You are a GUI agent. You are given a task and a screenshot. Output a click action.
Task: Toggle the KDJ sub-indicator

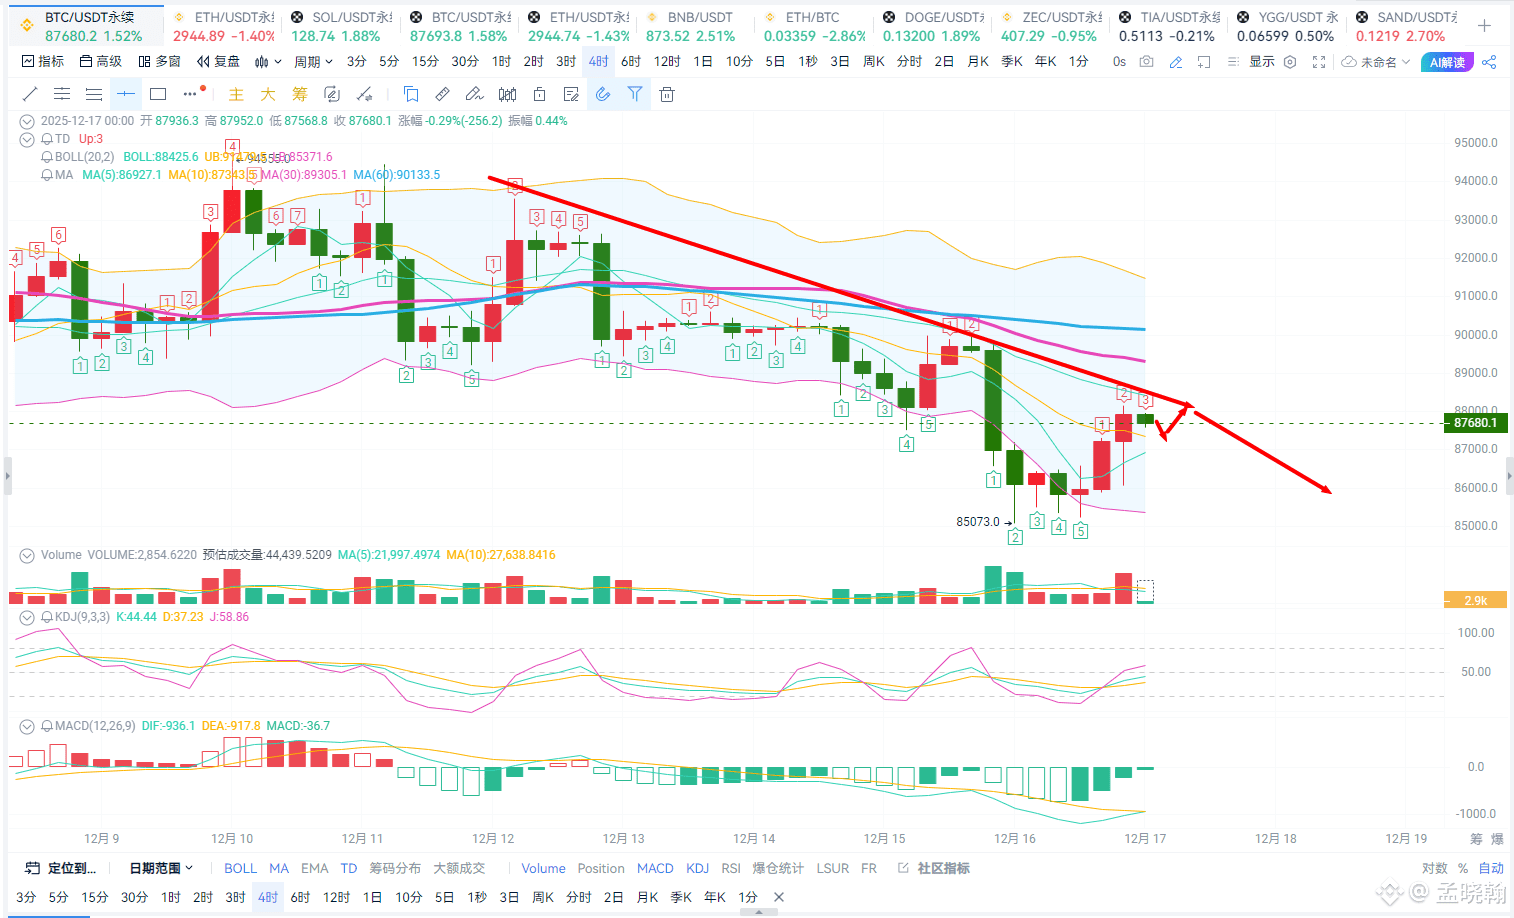point(698,868)
